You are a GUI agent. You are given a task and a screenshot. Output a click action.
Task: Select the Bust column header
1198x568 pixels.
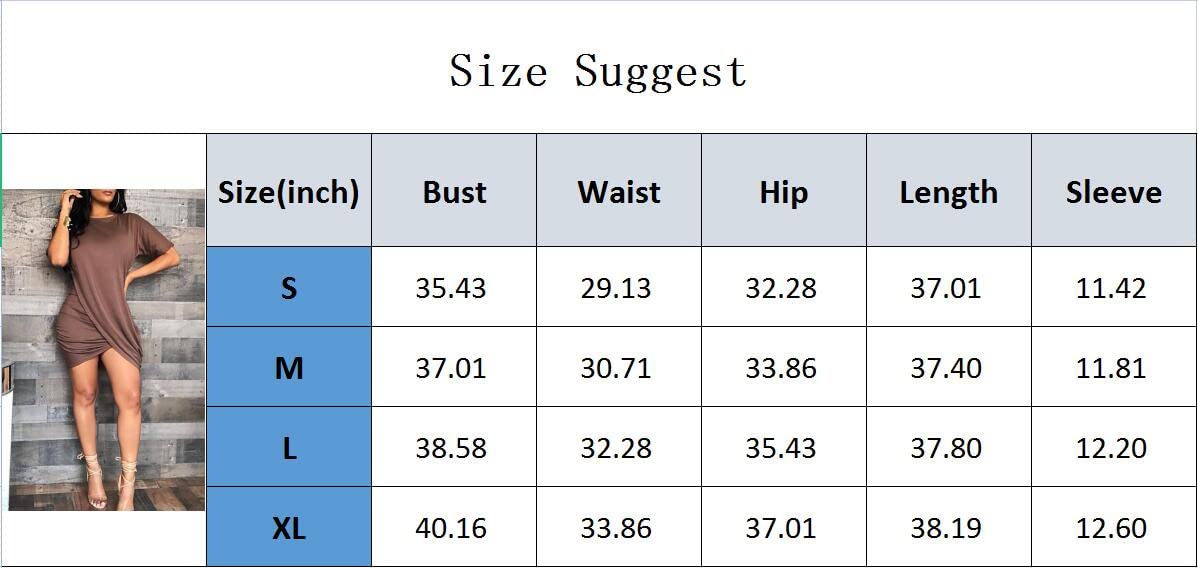point(454,192)
